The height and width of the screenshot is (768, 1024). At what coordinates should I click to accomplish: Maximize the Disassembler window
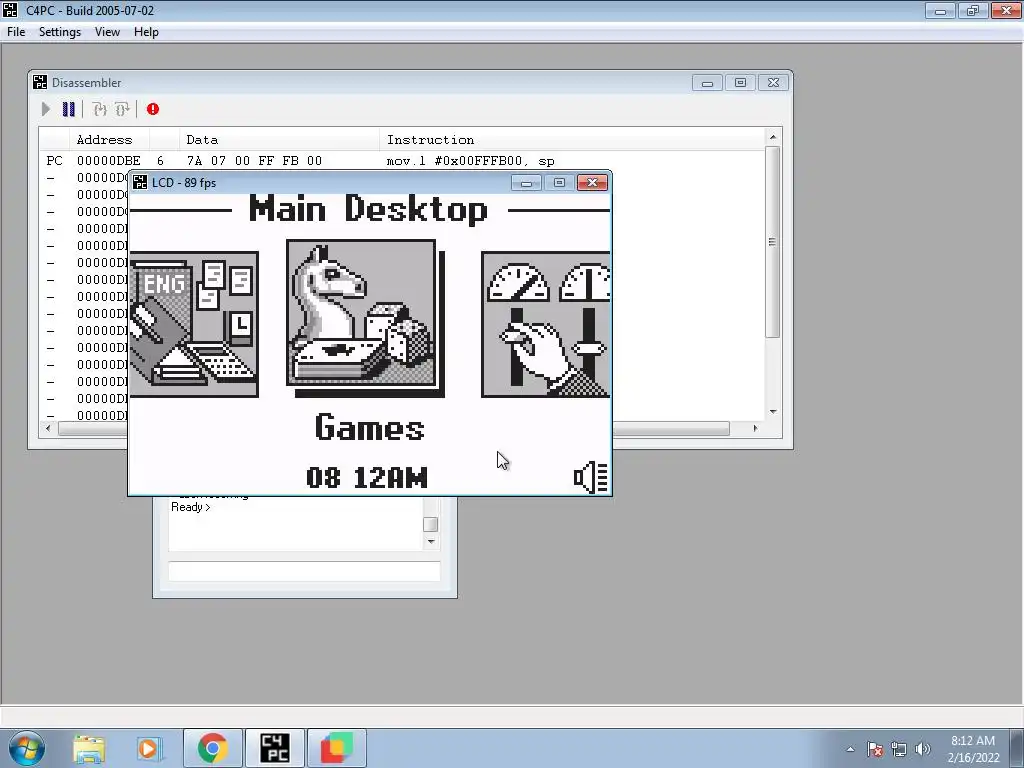tap(740, 83)
